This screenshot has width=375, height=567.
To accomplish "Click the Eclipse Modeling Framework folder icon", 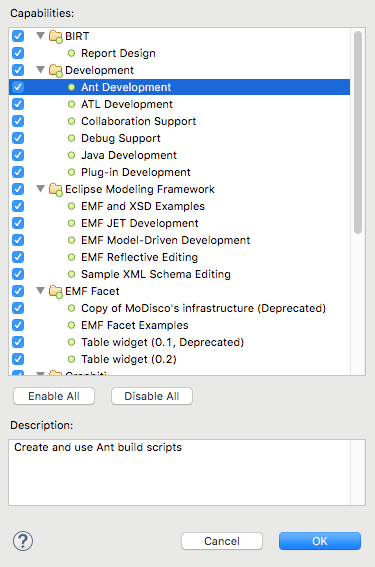I will (56, 189).
